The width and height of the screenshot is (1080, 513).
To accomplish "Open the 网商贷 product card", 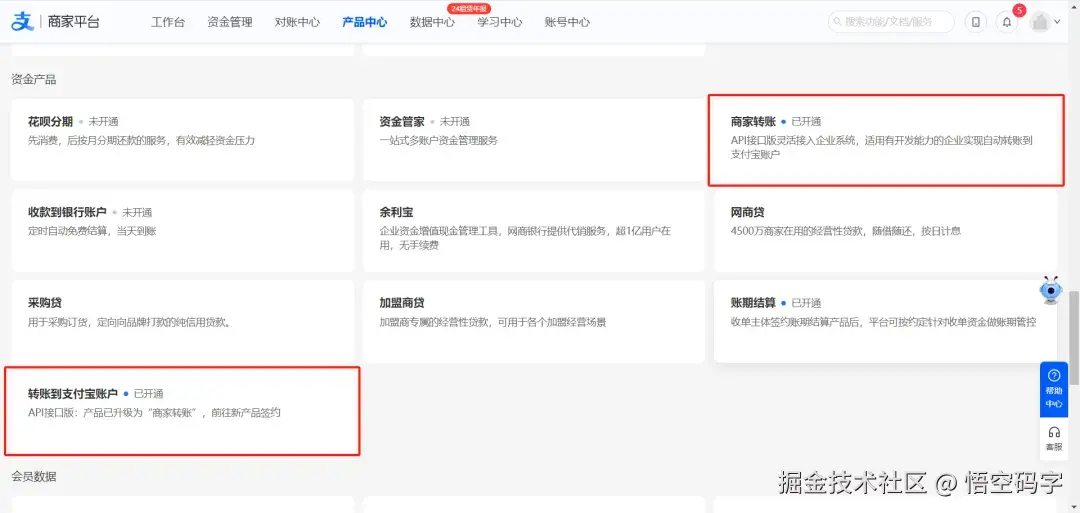I will (886, 231).
